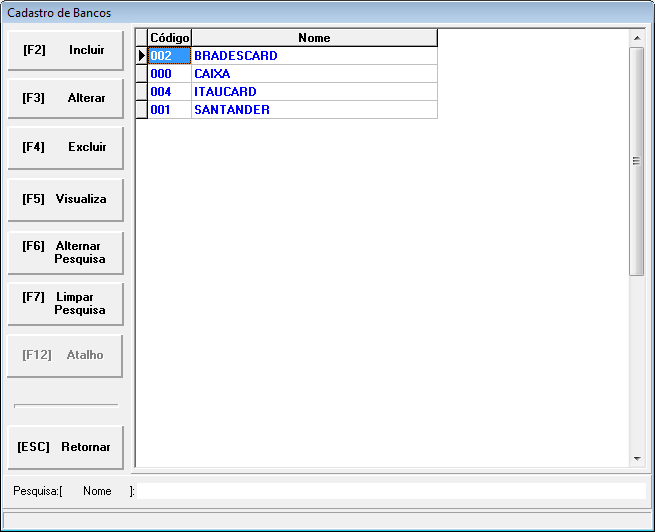Click the [F4] Excluir button
Viewport: 655px width, 532px height.
tap(65, 147)
